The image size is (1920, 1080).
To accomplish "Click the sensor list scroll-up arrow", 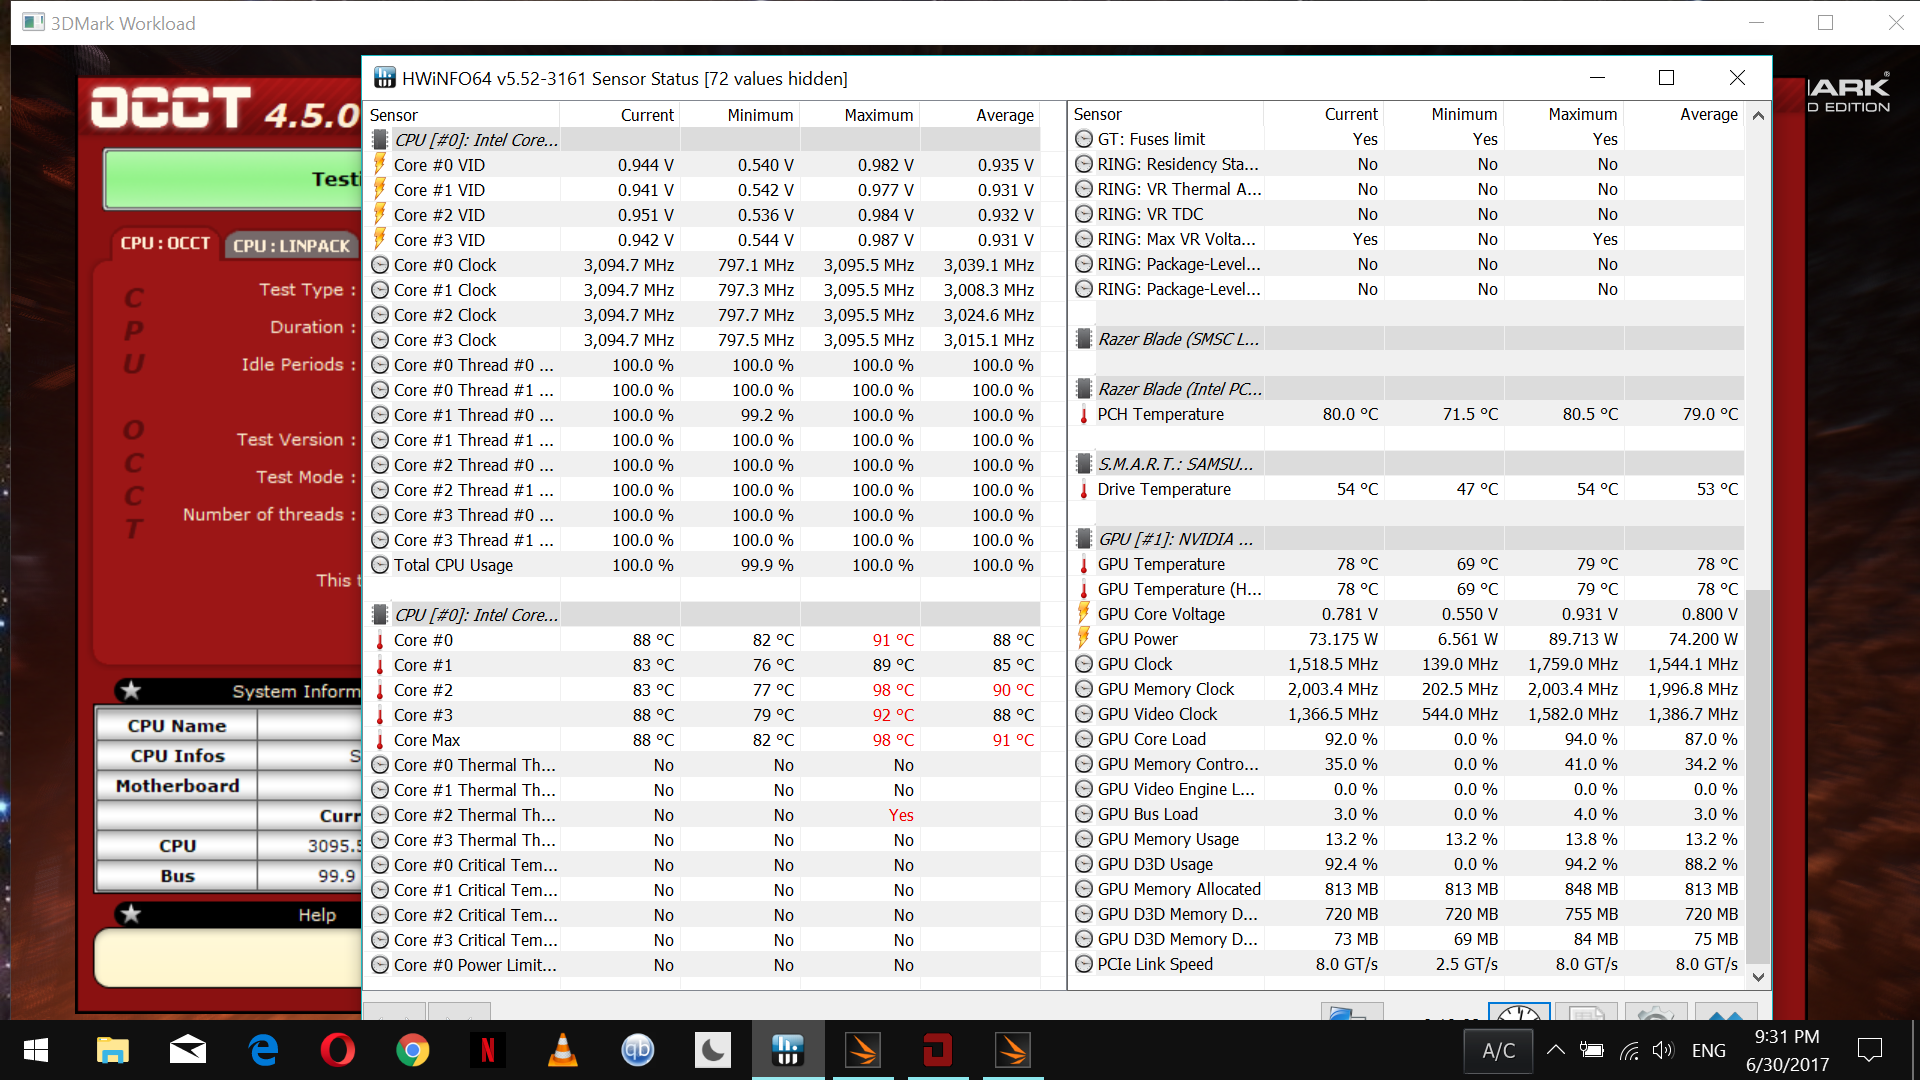I will pyautogui.click(x=1759, y=115).
